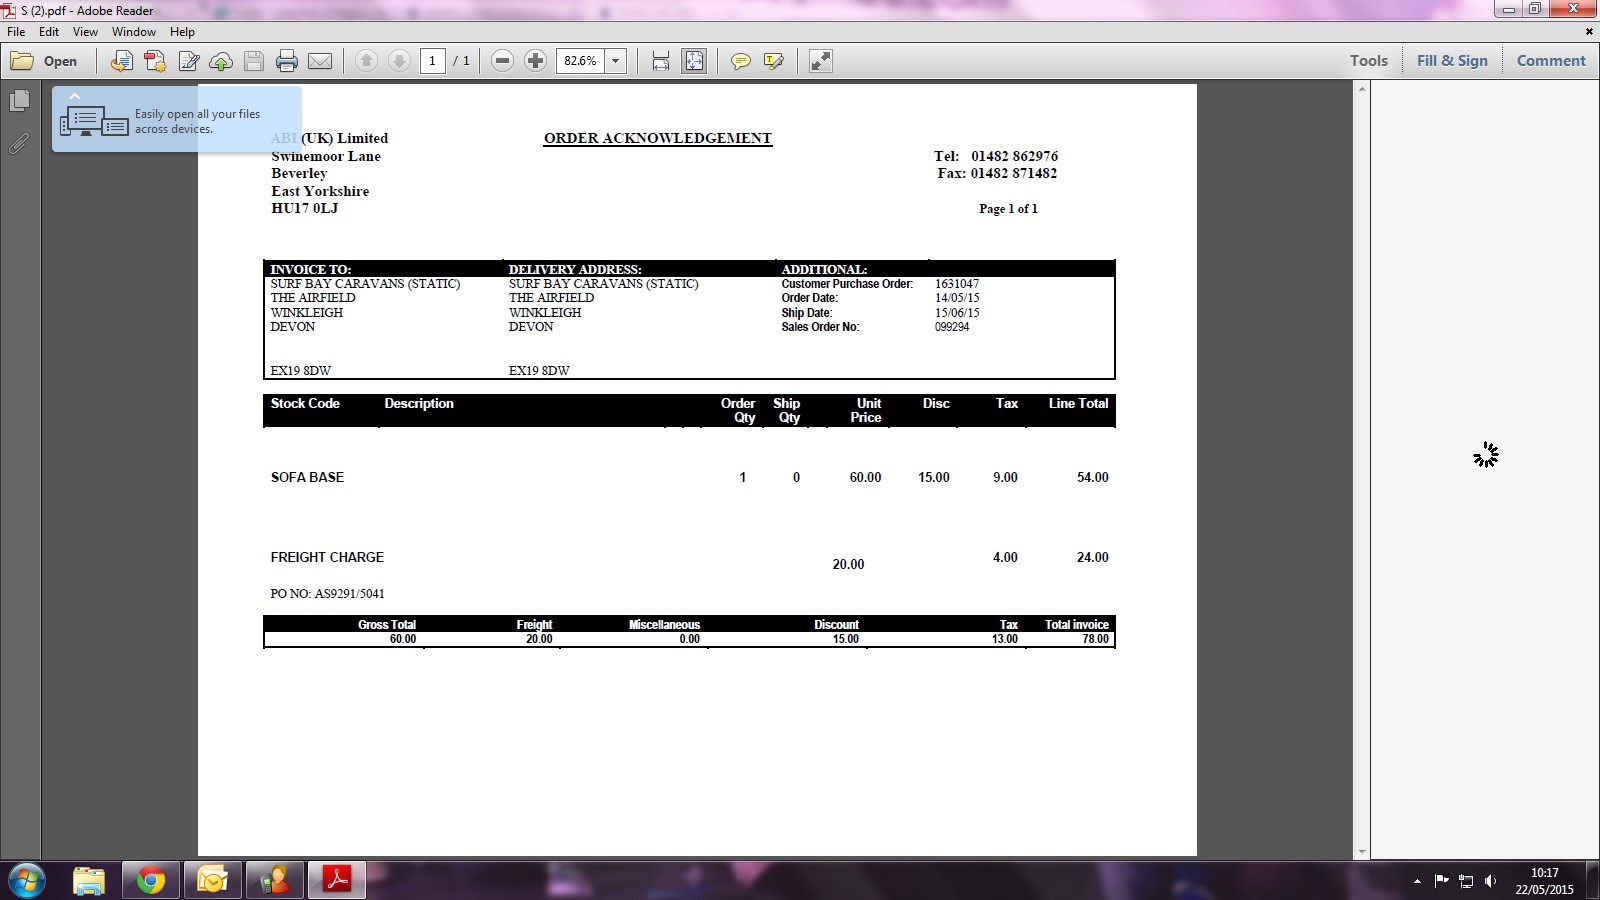Click the postcode 'HU17 0LJ'

coord(304,208)
